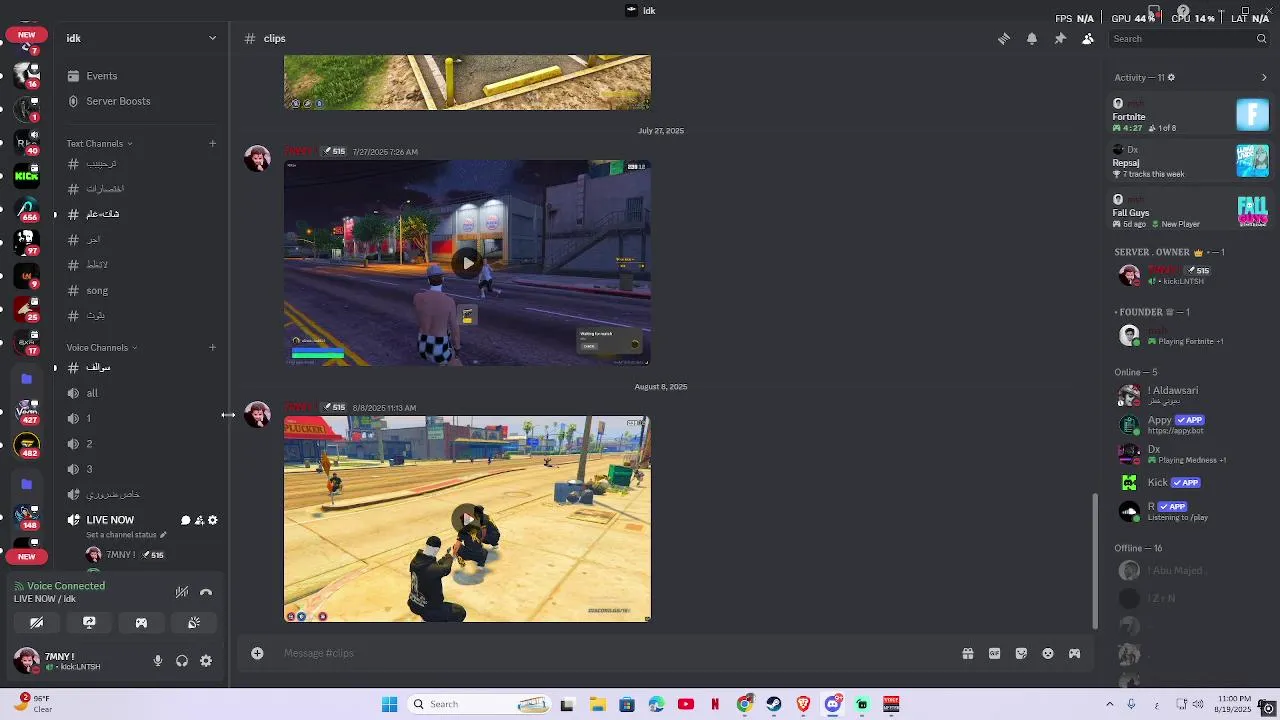Play the July 27 night street video
This screenshot has width=1280, height=720.
467,263
